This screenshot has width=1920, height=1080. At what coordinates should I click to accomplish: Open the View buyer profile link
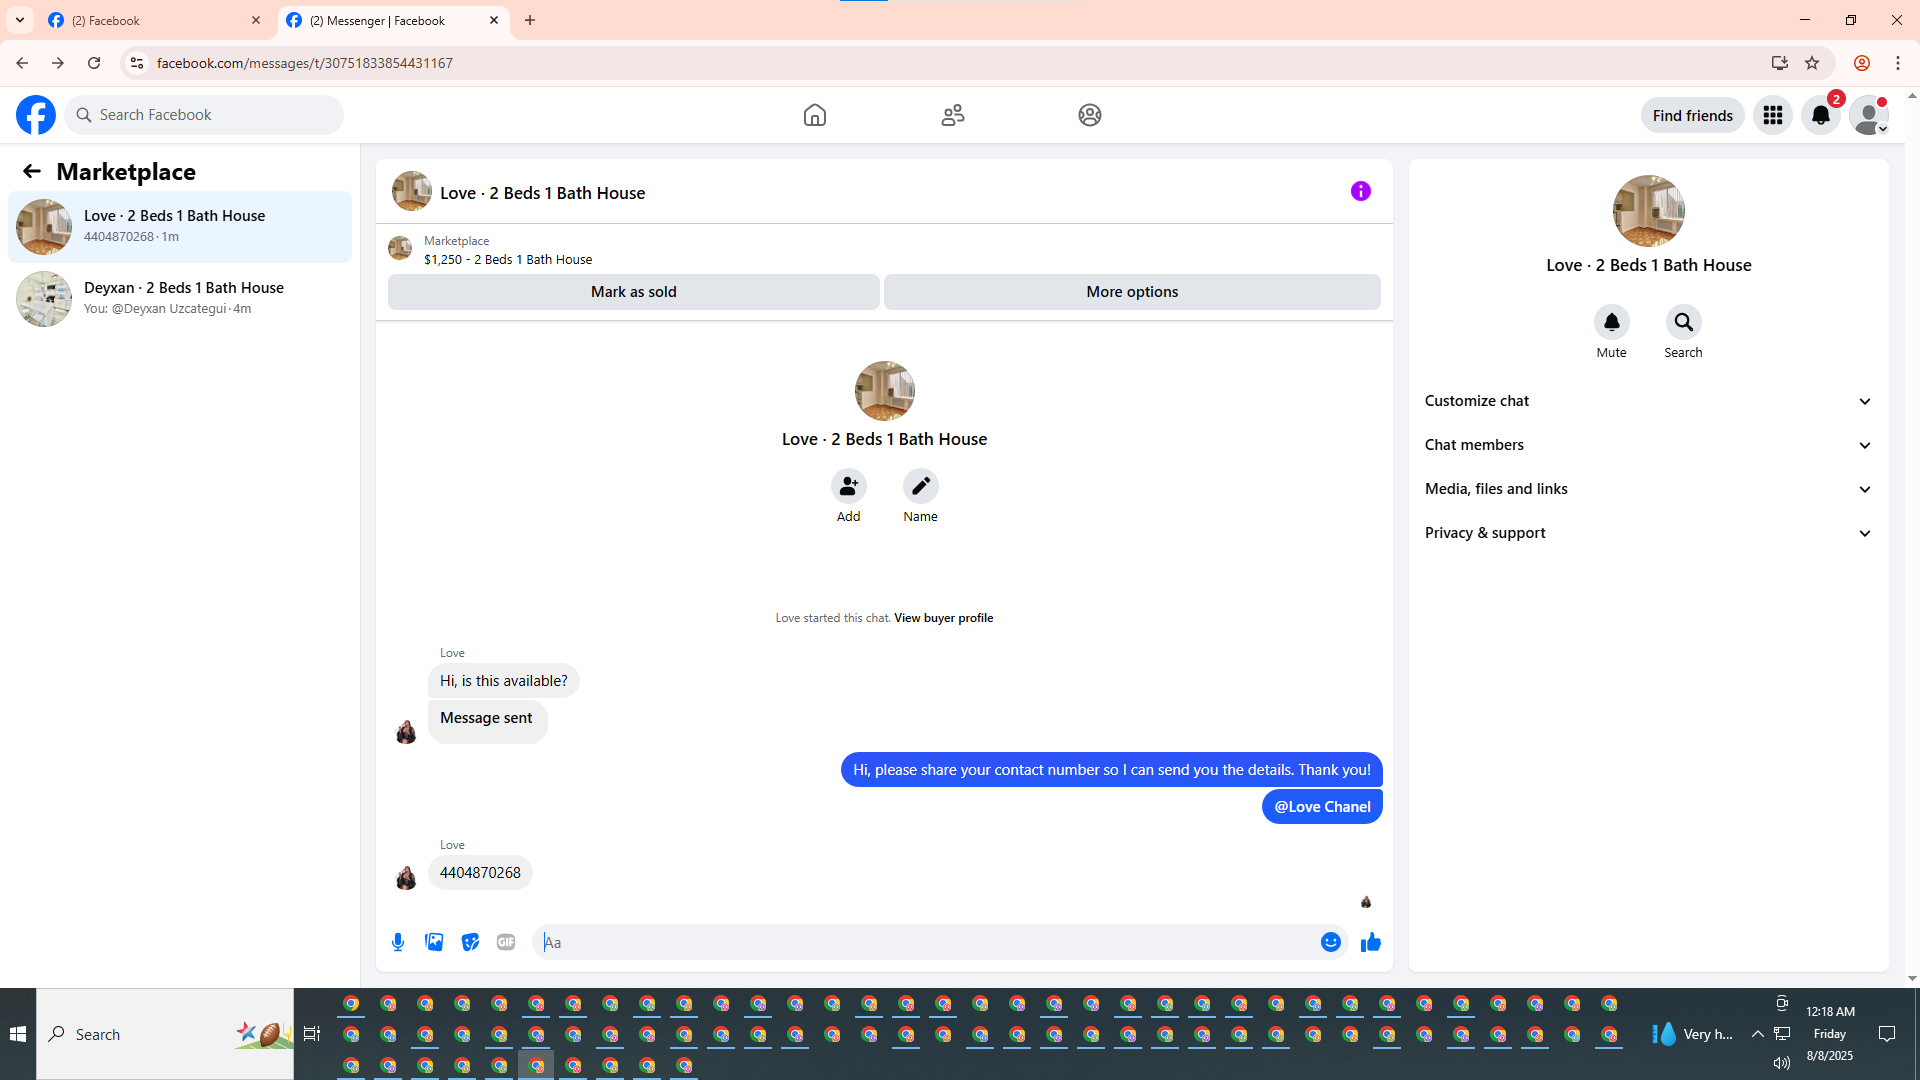943,618
